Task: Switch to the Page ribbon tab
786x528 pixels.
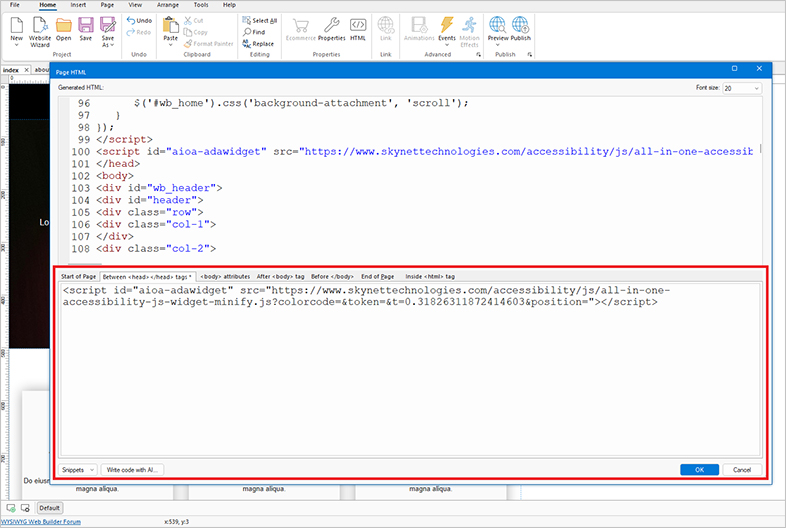Action: [x=107, y=5]
